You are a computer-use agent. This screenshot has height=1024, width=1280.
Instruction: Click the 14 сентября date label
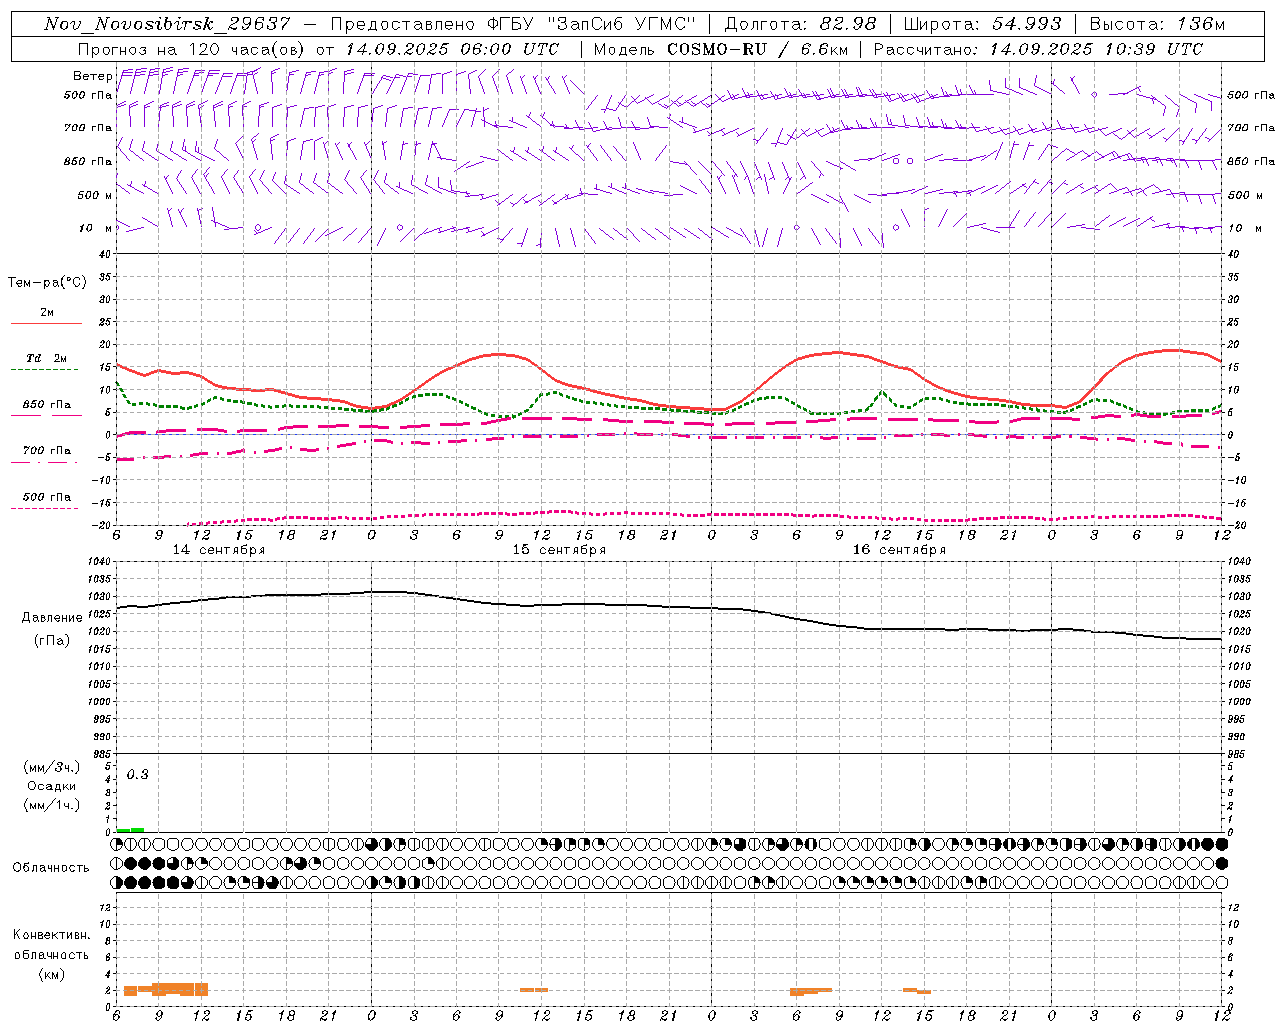[219, 550]
